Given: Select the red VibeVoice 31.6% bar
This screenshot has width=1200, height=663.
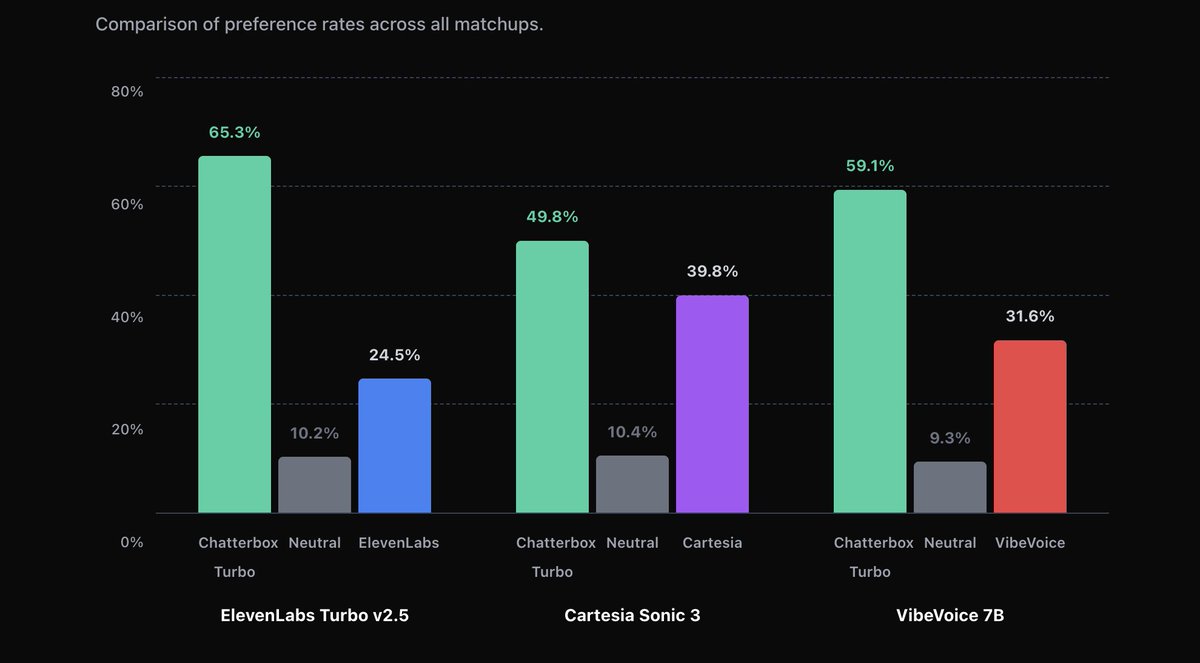Looking at the screenshot, I should coord(1030,427).
